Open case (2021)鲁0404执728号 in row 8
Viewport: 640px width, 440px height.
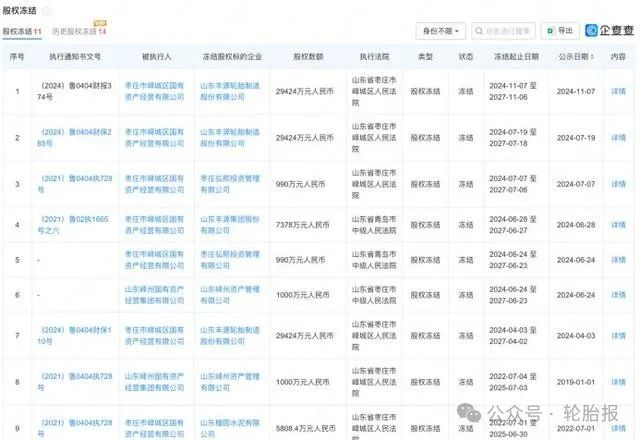74,382
